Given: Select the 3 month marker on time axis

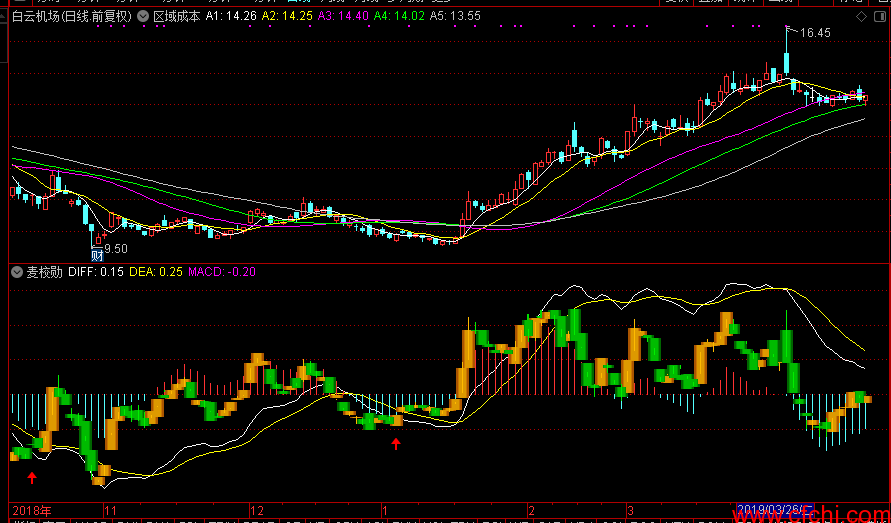Looking at the screenshot, I should click(x=631, y=509).
